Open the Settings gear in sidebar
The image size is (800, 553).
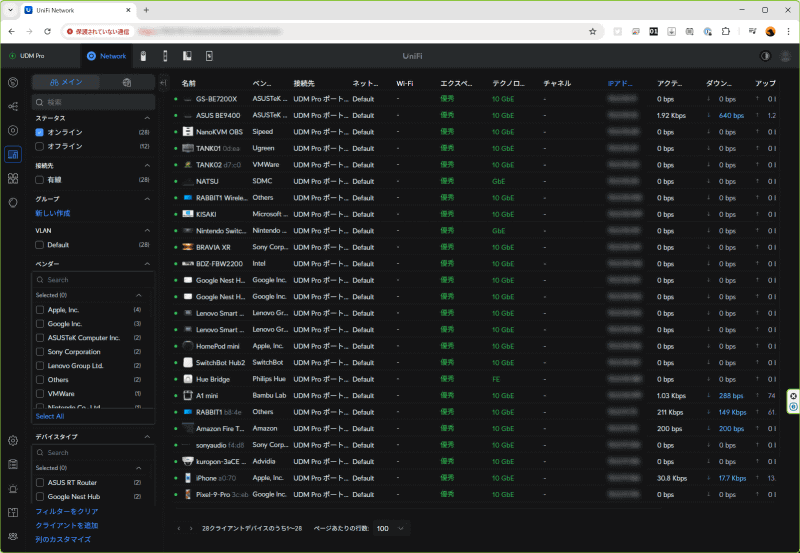tap(13, 440)
